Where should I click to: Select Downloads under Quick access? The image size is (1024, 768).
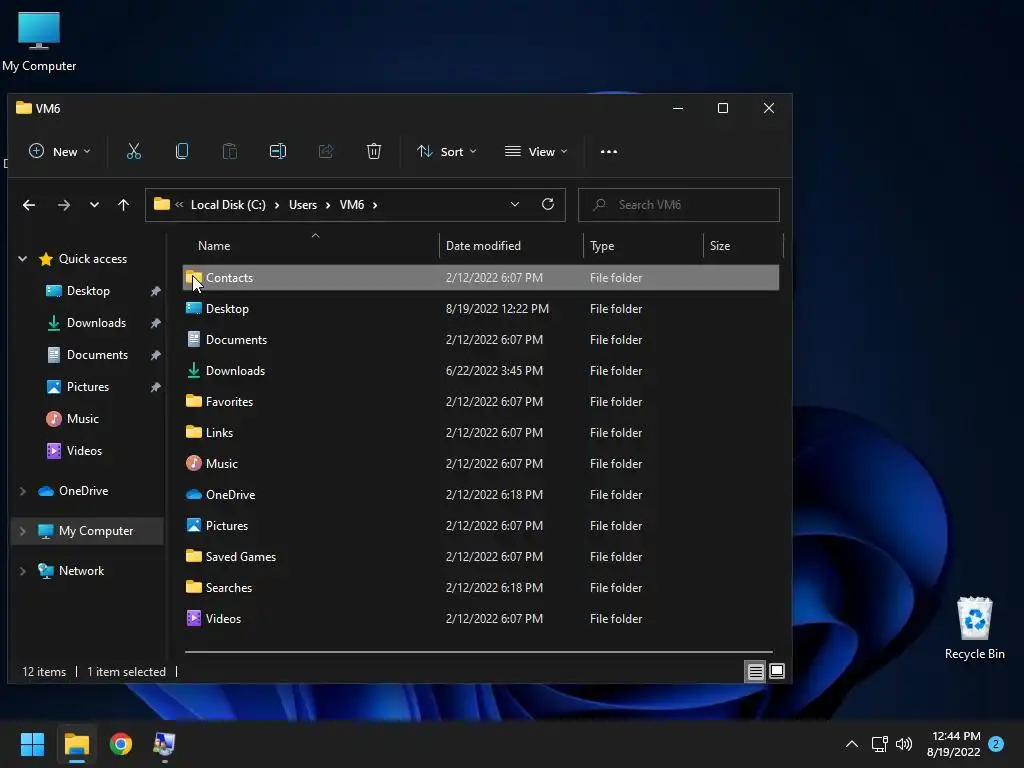96,323
